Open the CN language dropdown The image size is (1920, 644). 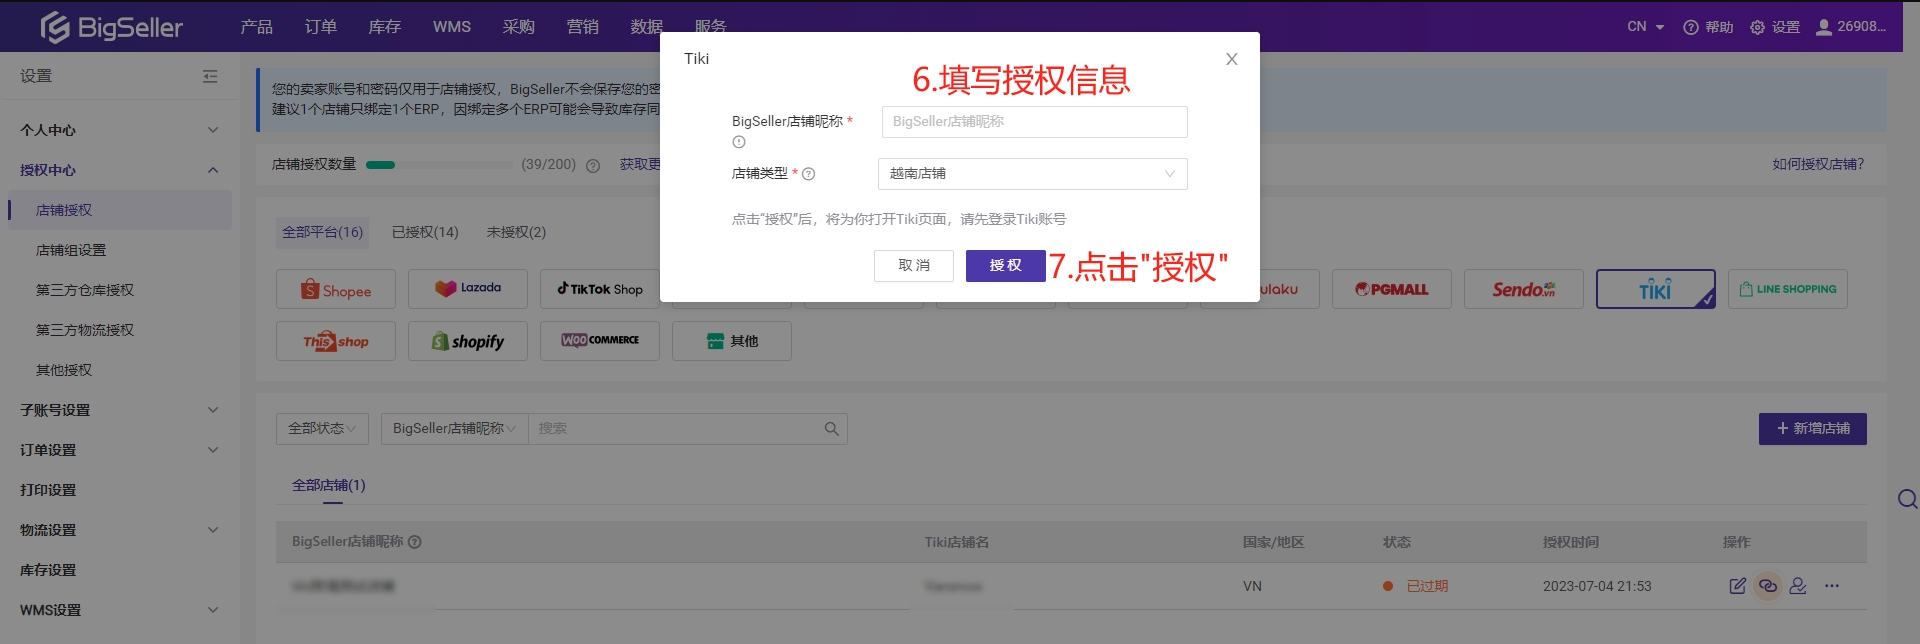[x=1645, y=27]
